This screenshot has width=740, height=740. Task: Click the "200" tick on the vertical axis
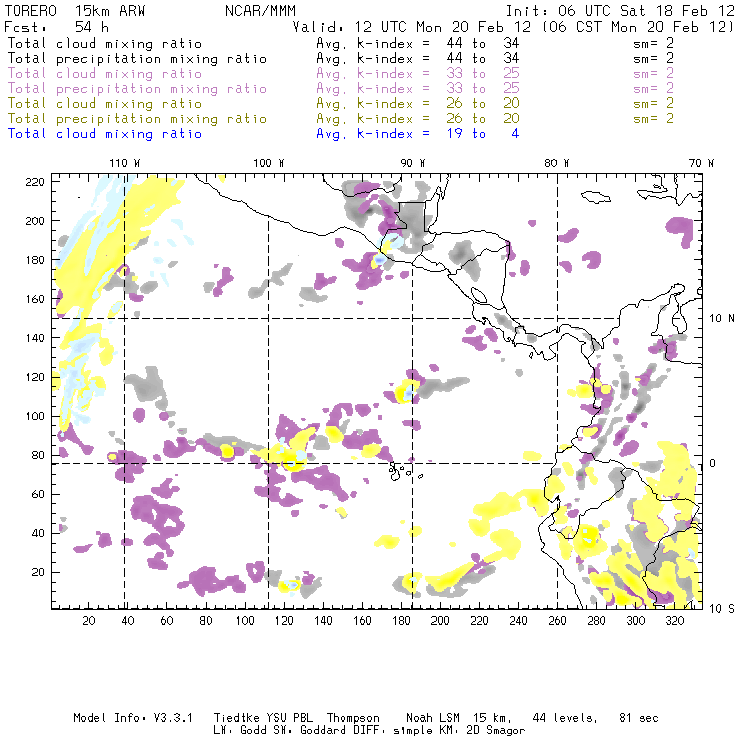35,221
